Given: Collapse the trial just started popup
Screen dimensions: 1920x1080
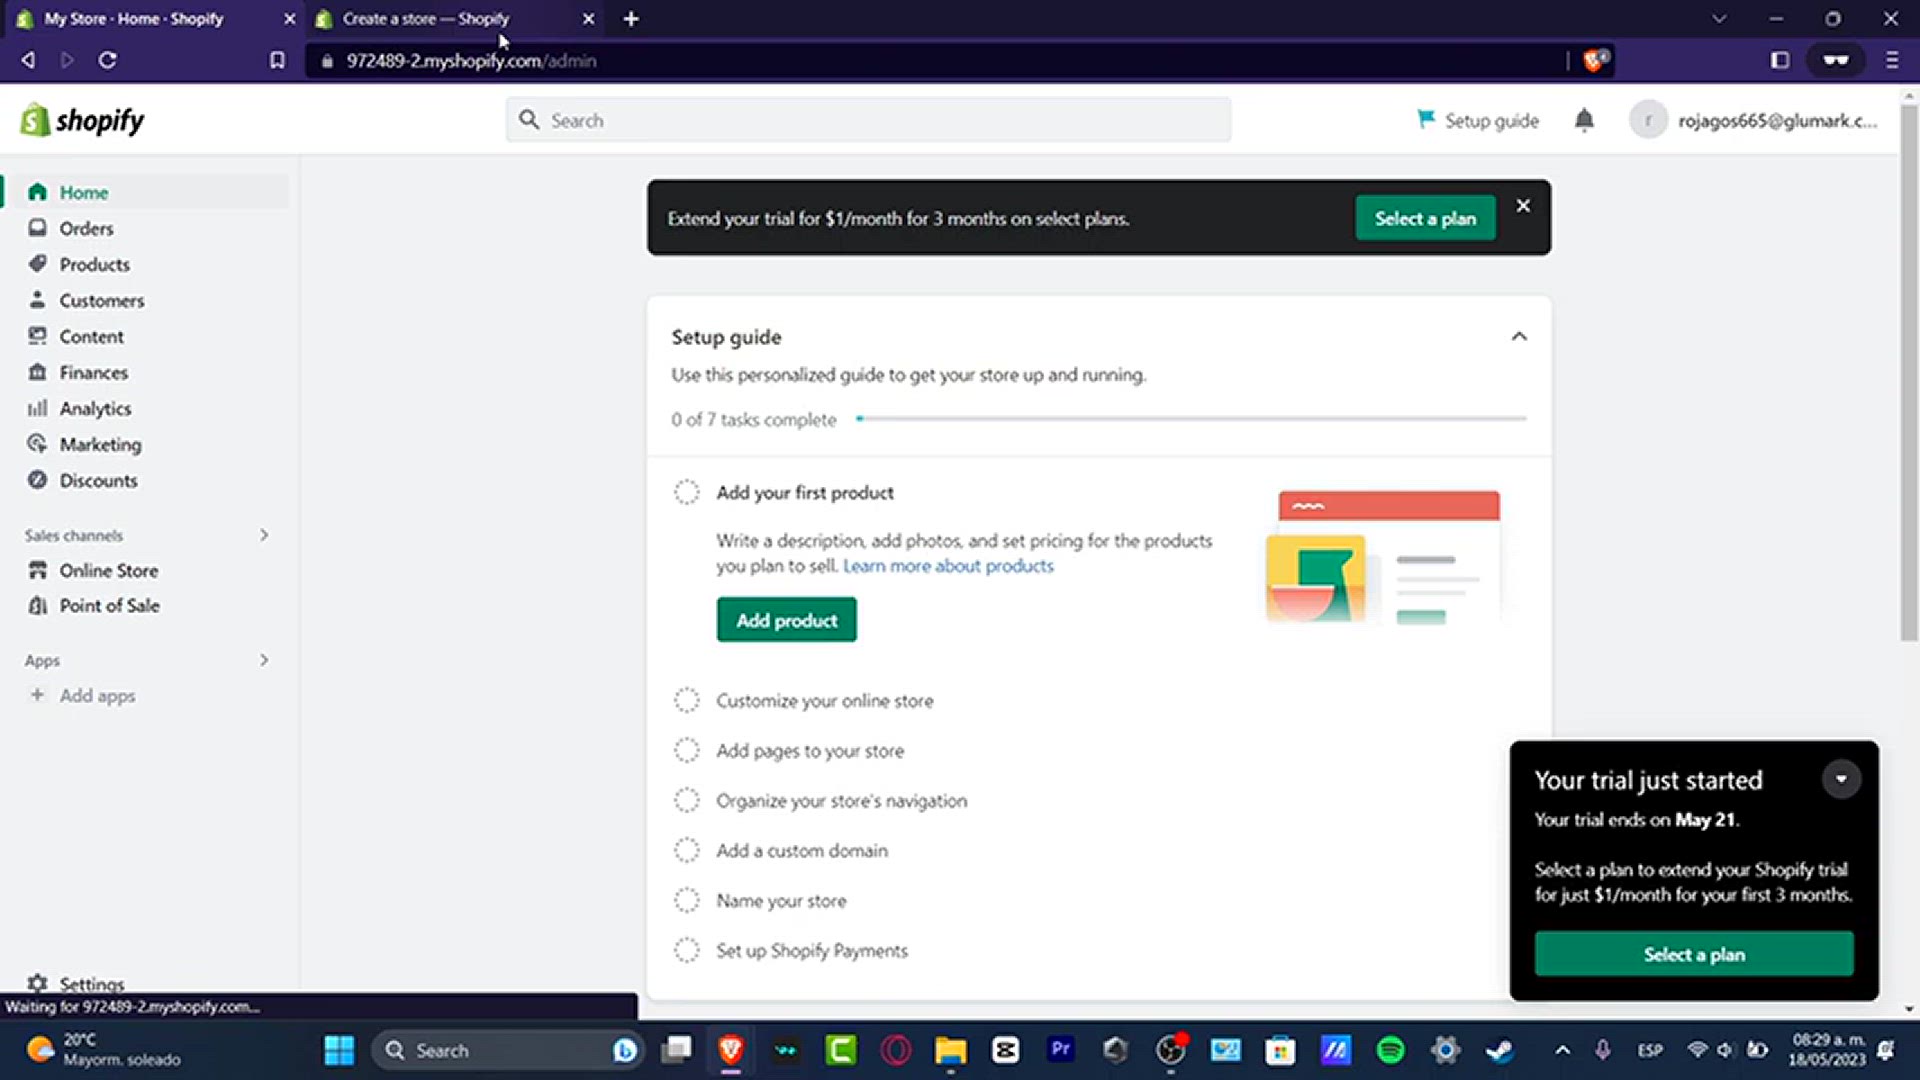Looking at the screenshot, I should coord(1841,779).
